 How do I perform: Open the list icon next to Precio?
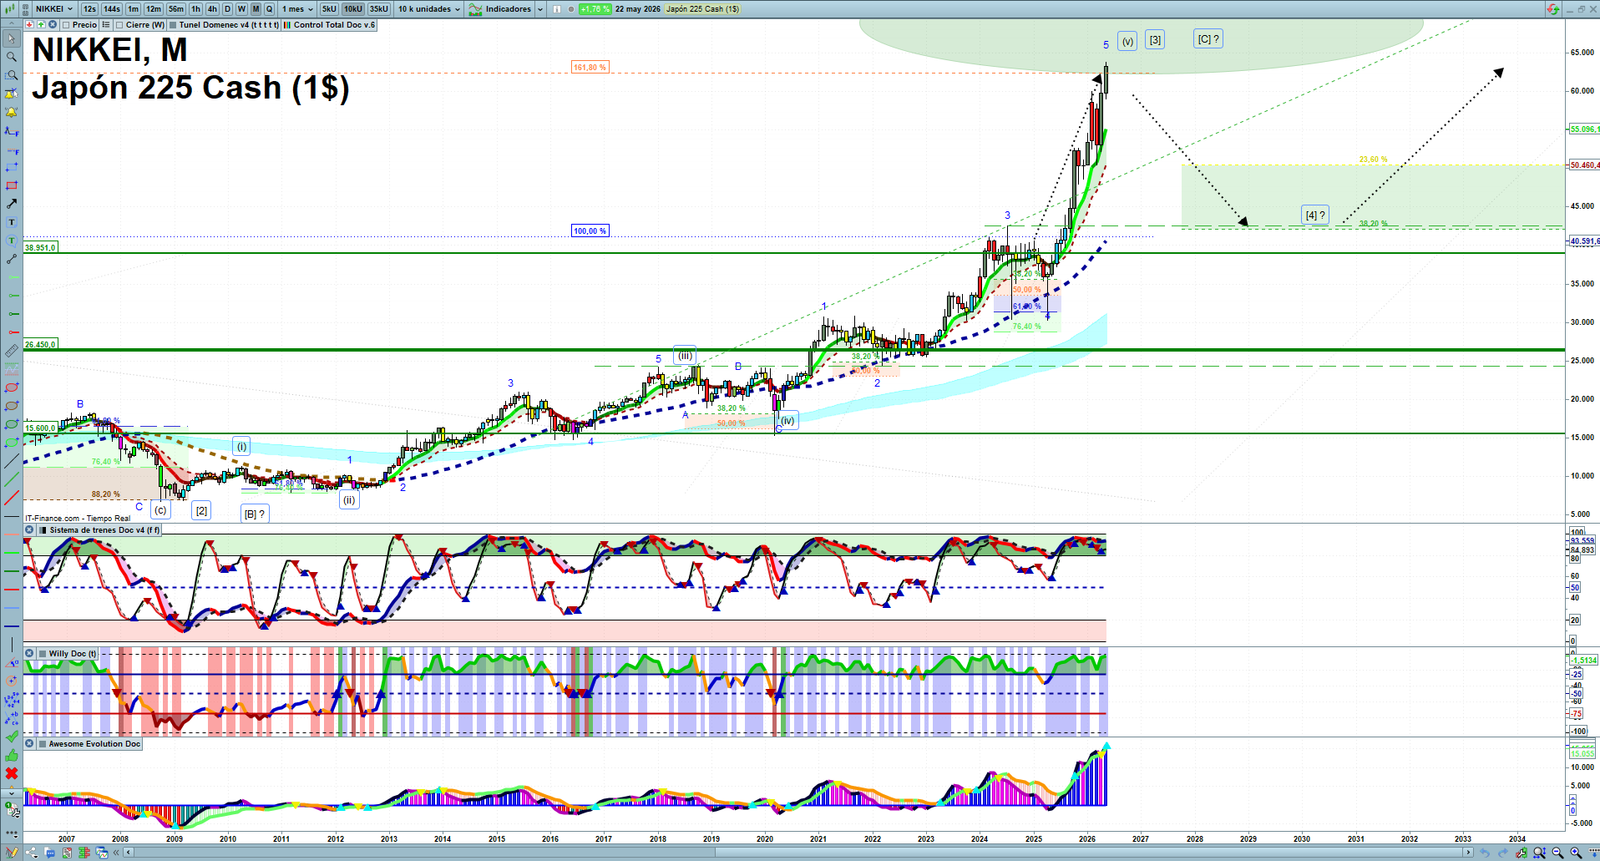click(106, 25)
